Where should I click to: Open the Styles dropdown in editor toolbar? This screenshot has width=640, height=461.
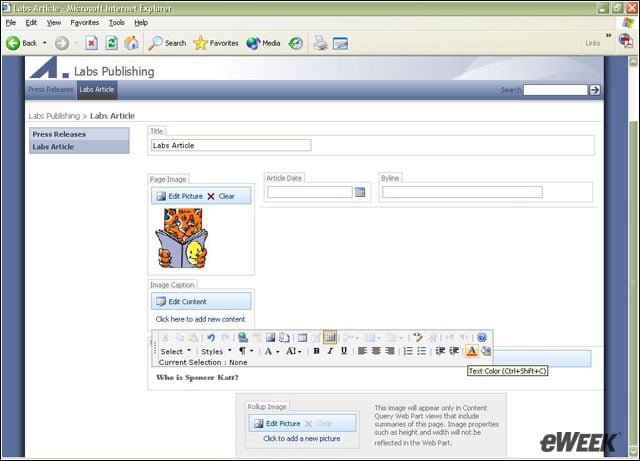(x=216, y=352)
